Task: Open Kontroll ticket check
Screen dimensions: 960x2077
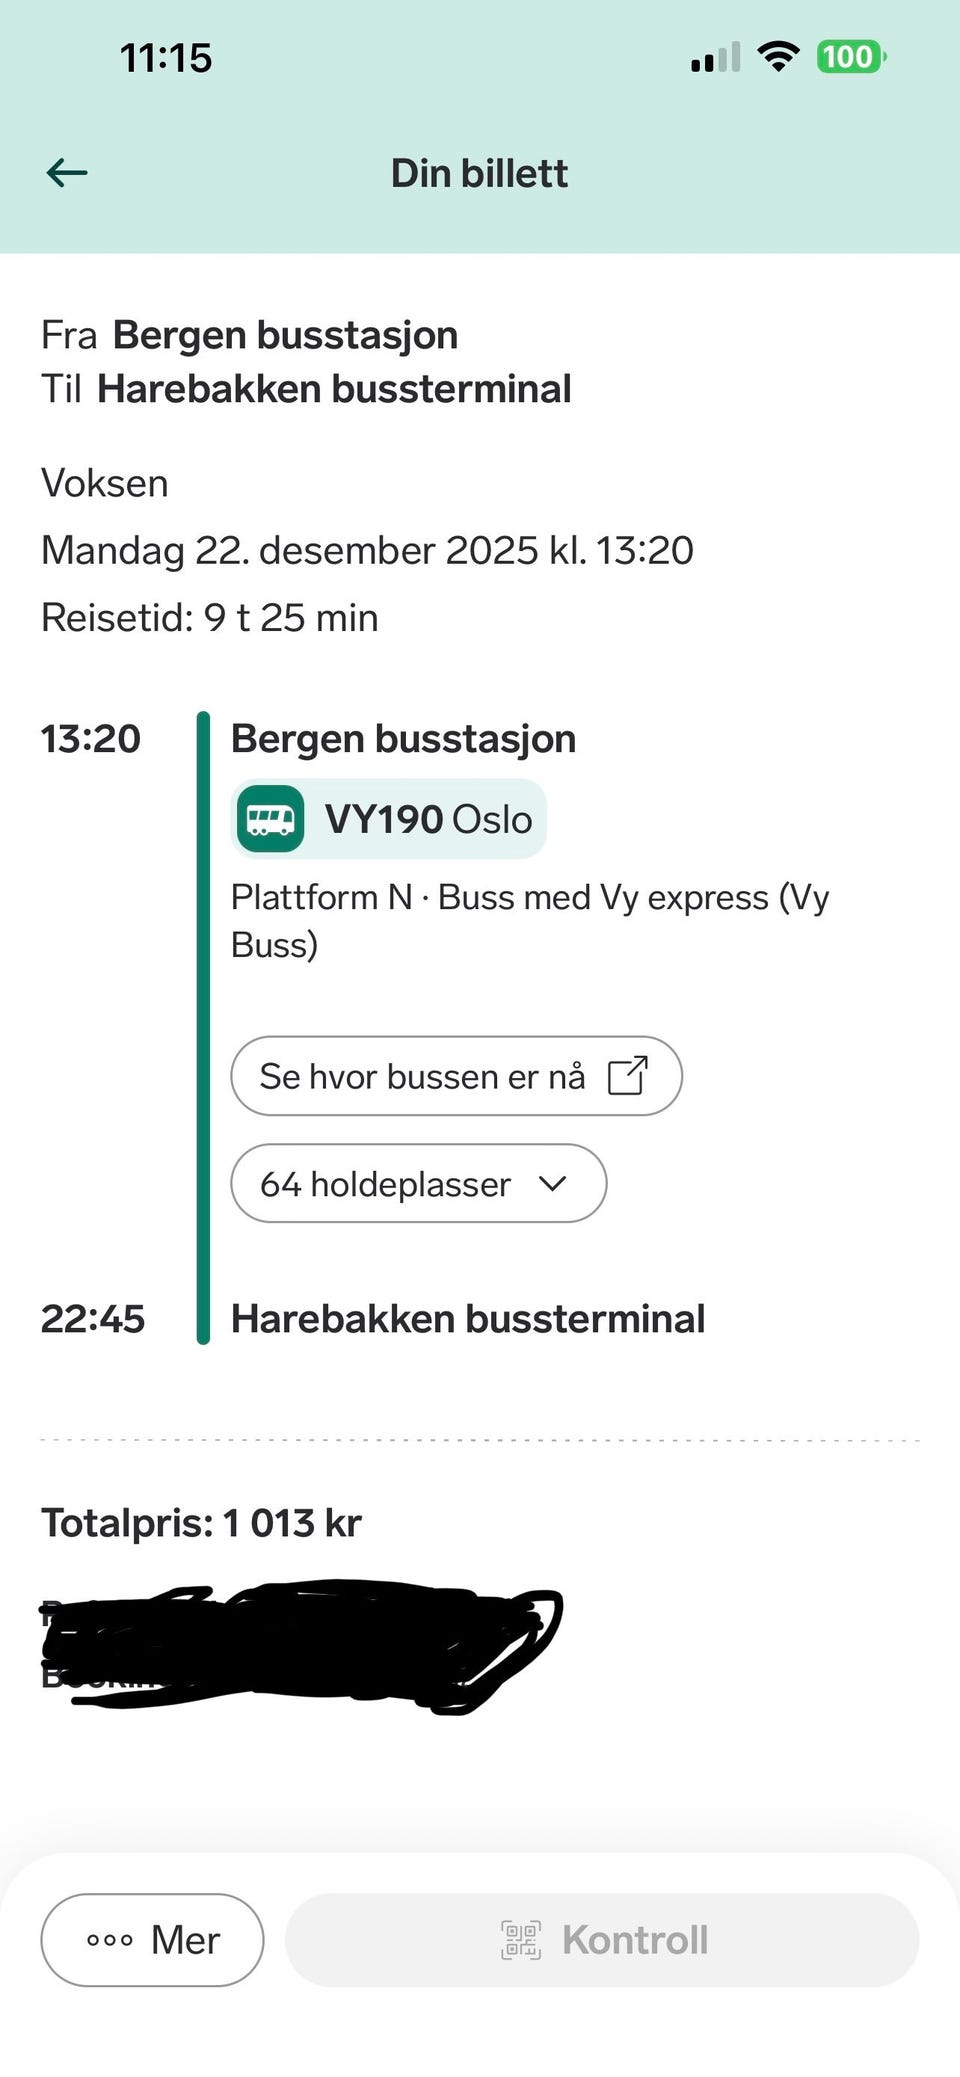Action: coord(602,1940)
